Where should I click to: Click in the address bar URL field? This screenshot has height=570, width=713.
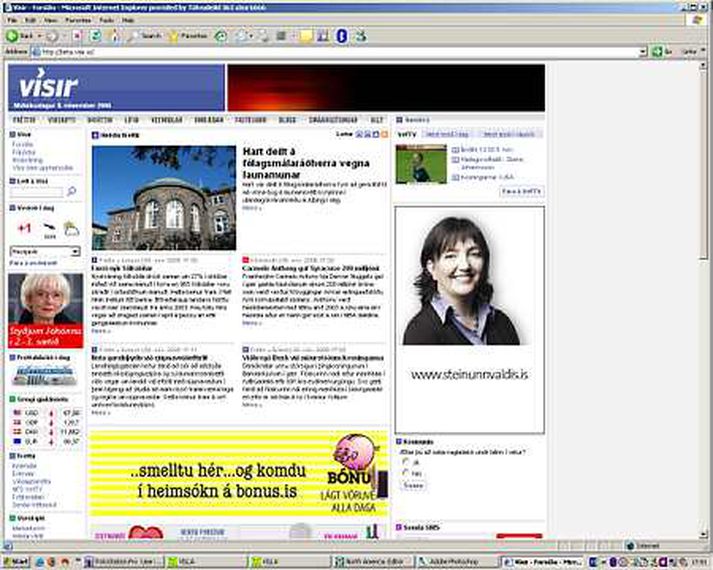(339, 52)
